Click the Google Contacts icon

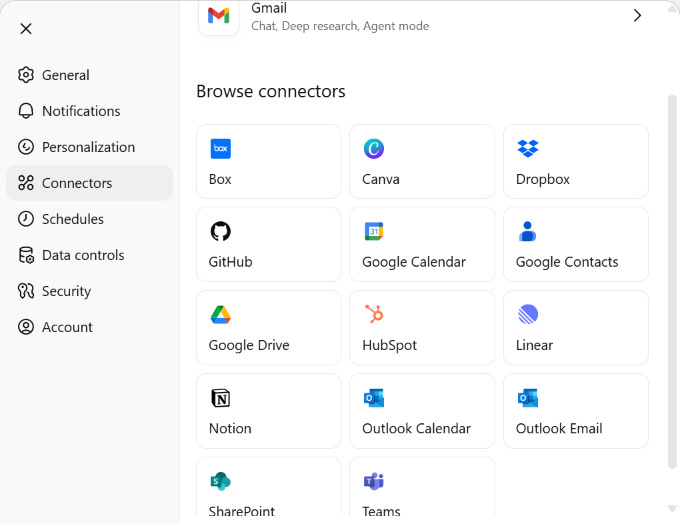(x=527, y=232)
